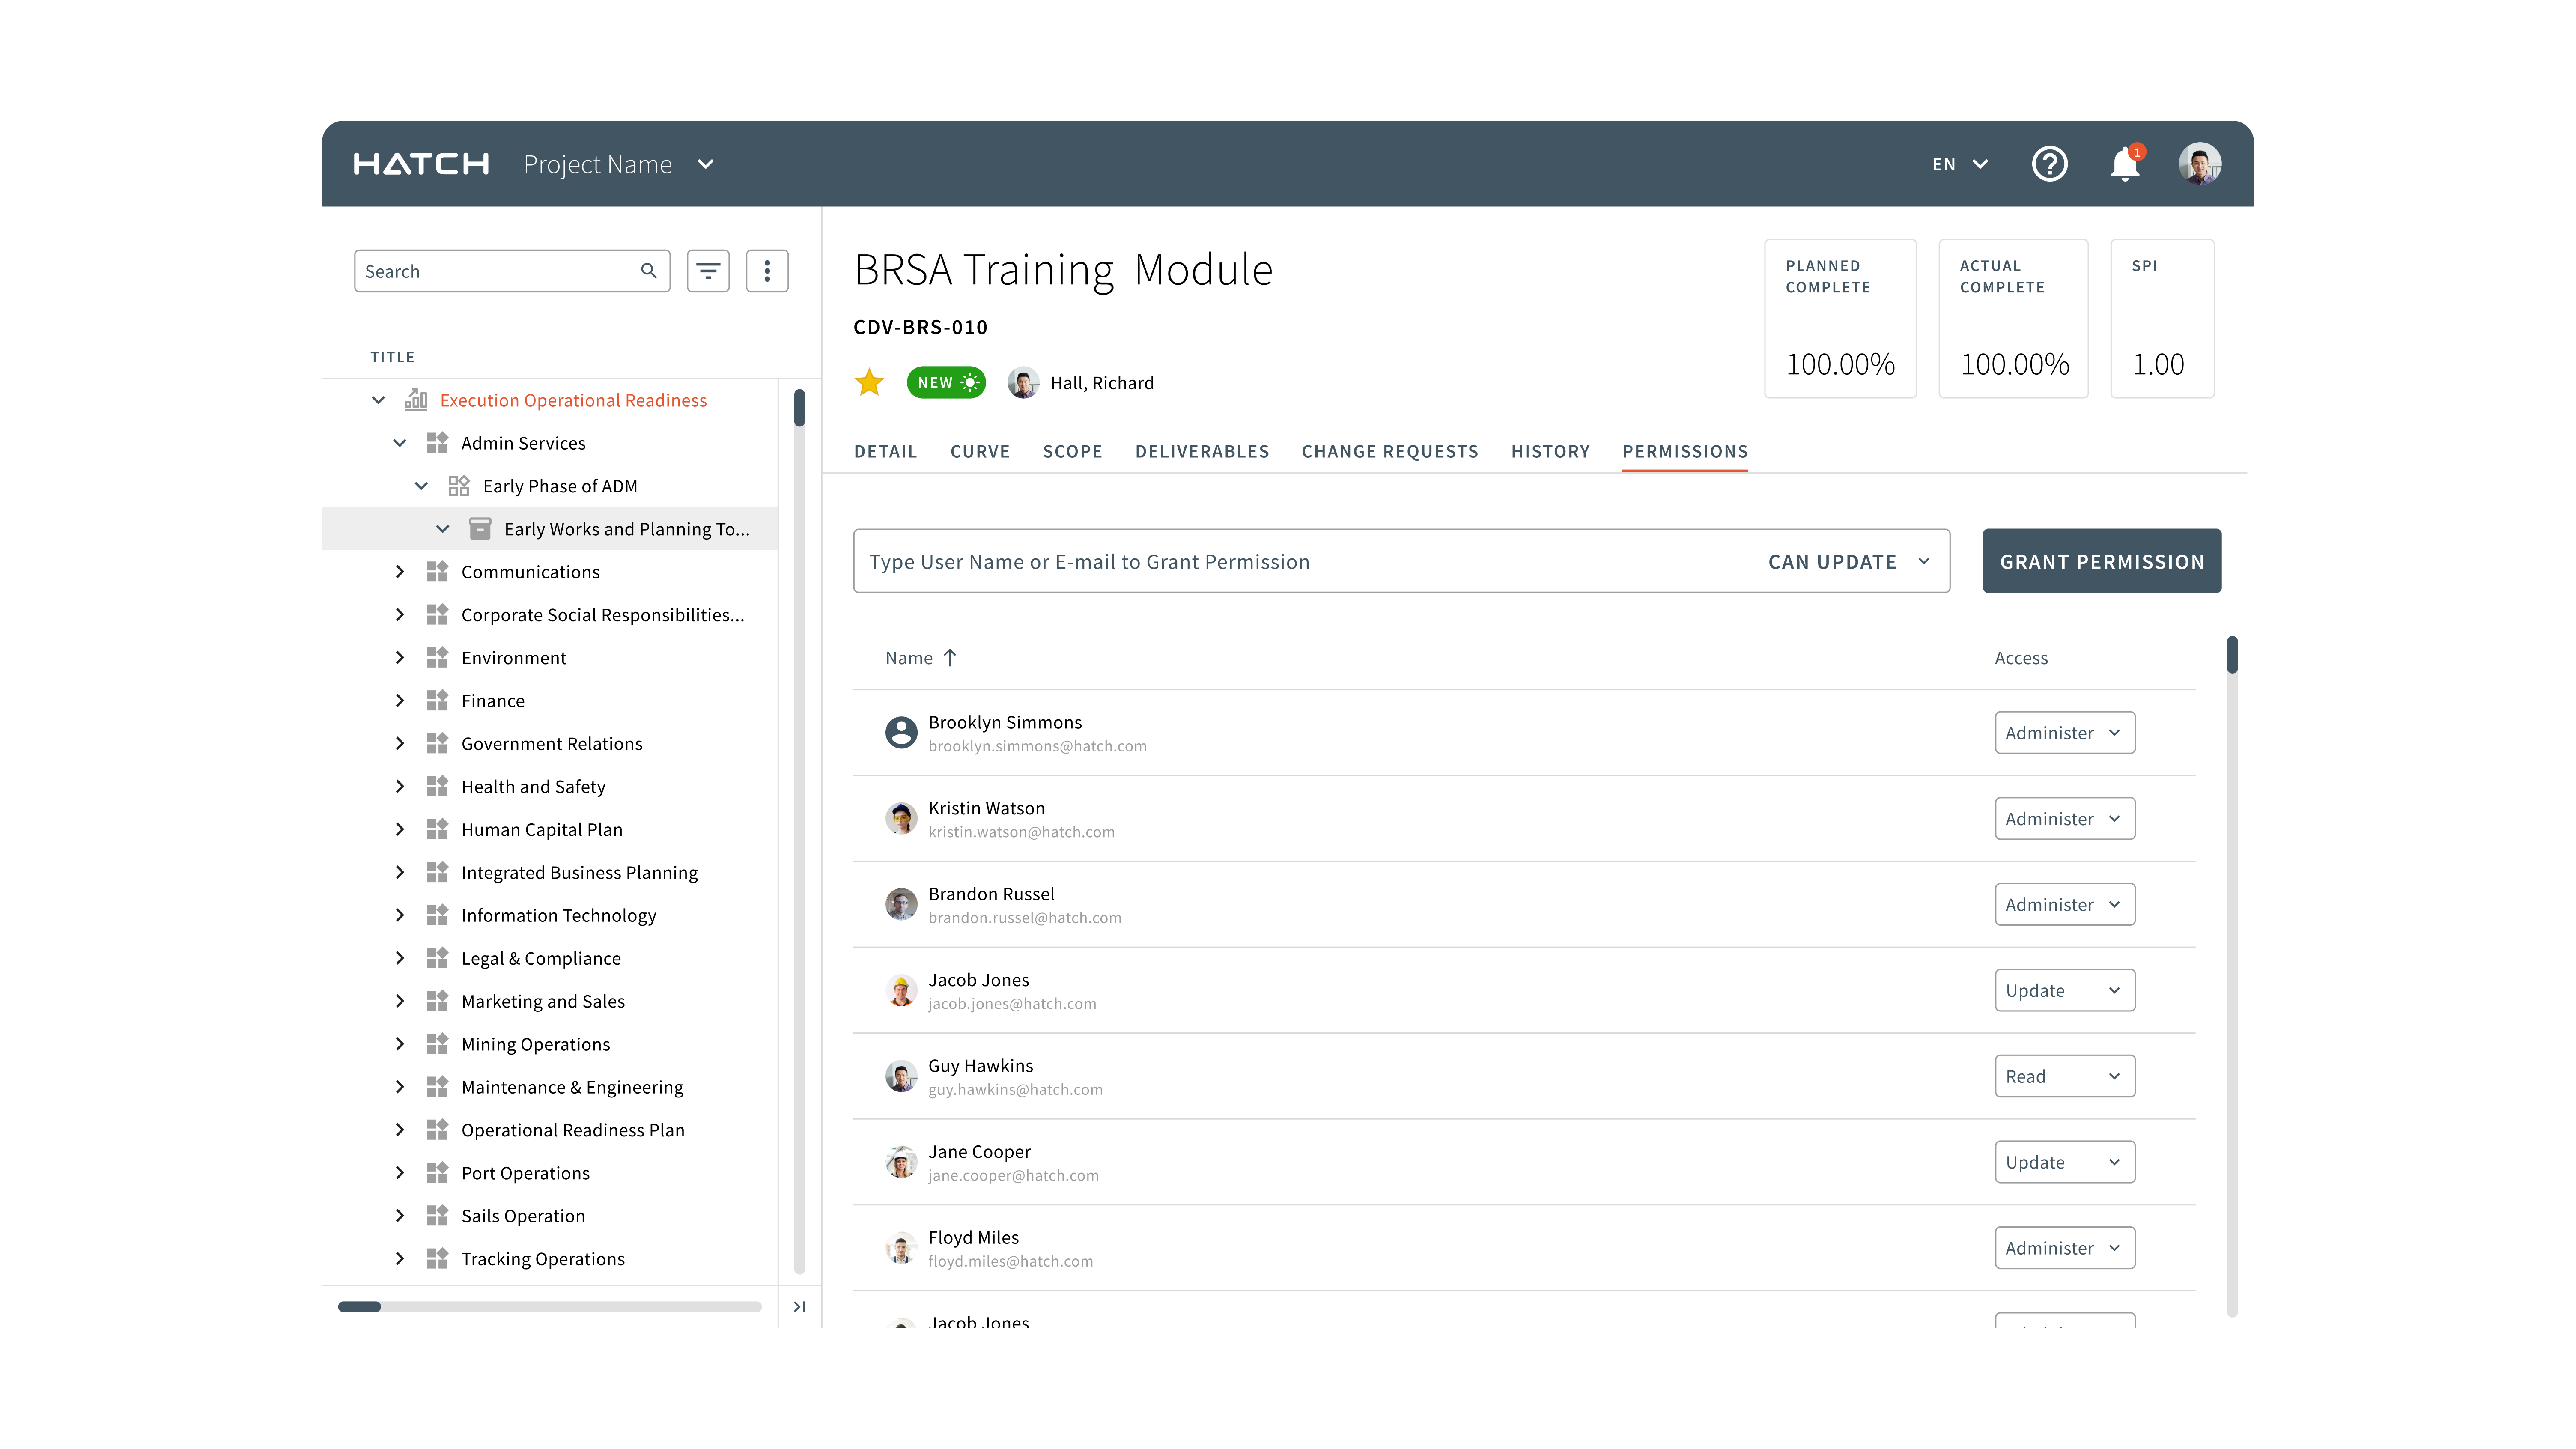Collapse the Admin Services tree node
Image resolution: width=2576 pixels, height=1449 pixels.
[x=400, y=443]
